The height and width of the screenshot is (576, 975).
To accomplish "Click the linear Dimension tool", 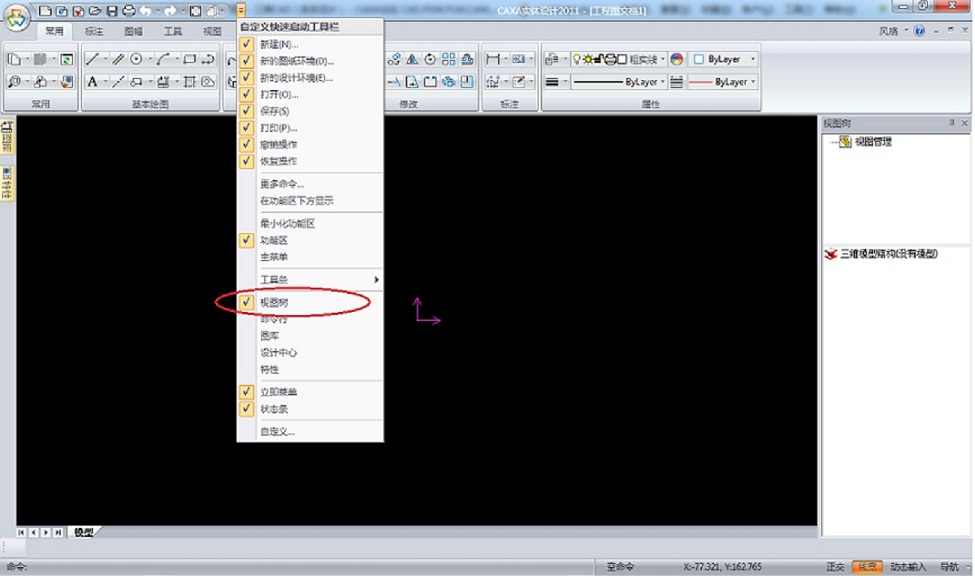I will point(492,59).
